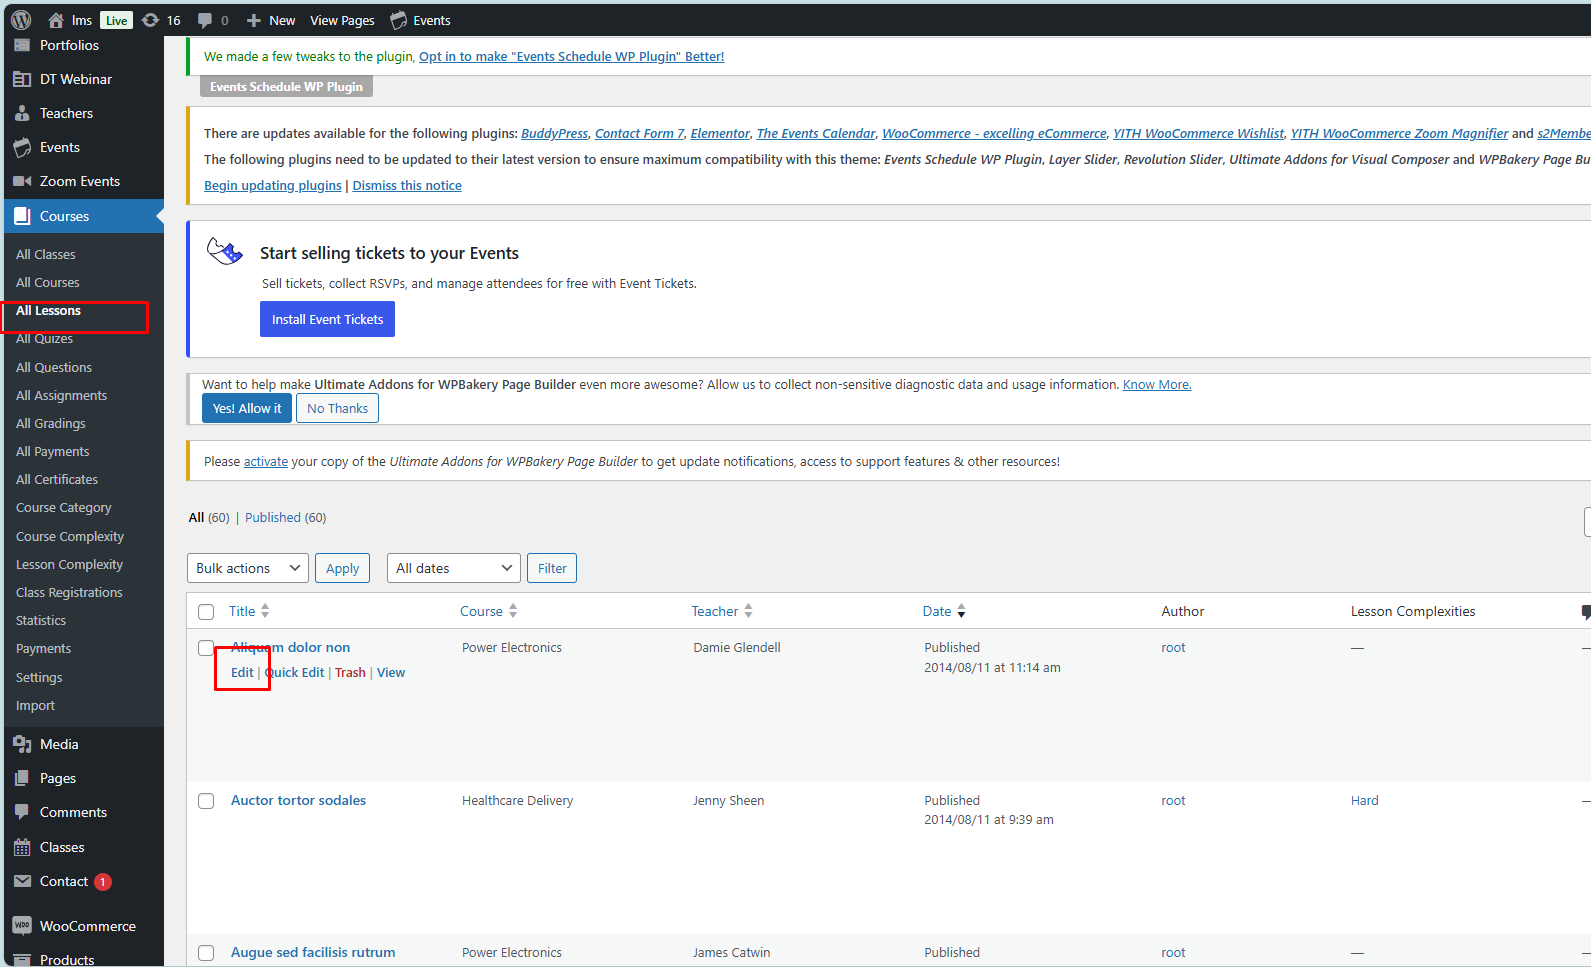Open Pages in the sidebar
Image resolution: width=1591 pixels, height=967 pixels.
pos(58,778)
